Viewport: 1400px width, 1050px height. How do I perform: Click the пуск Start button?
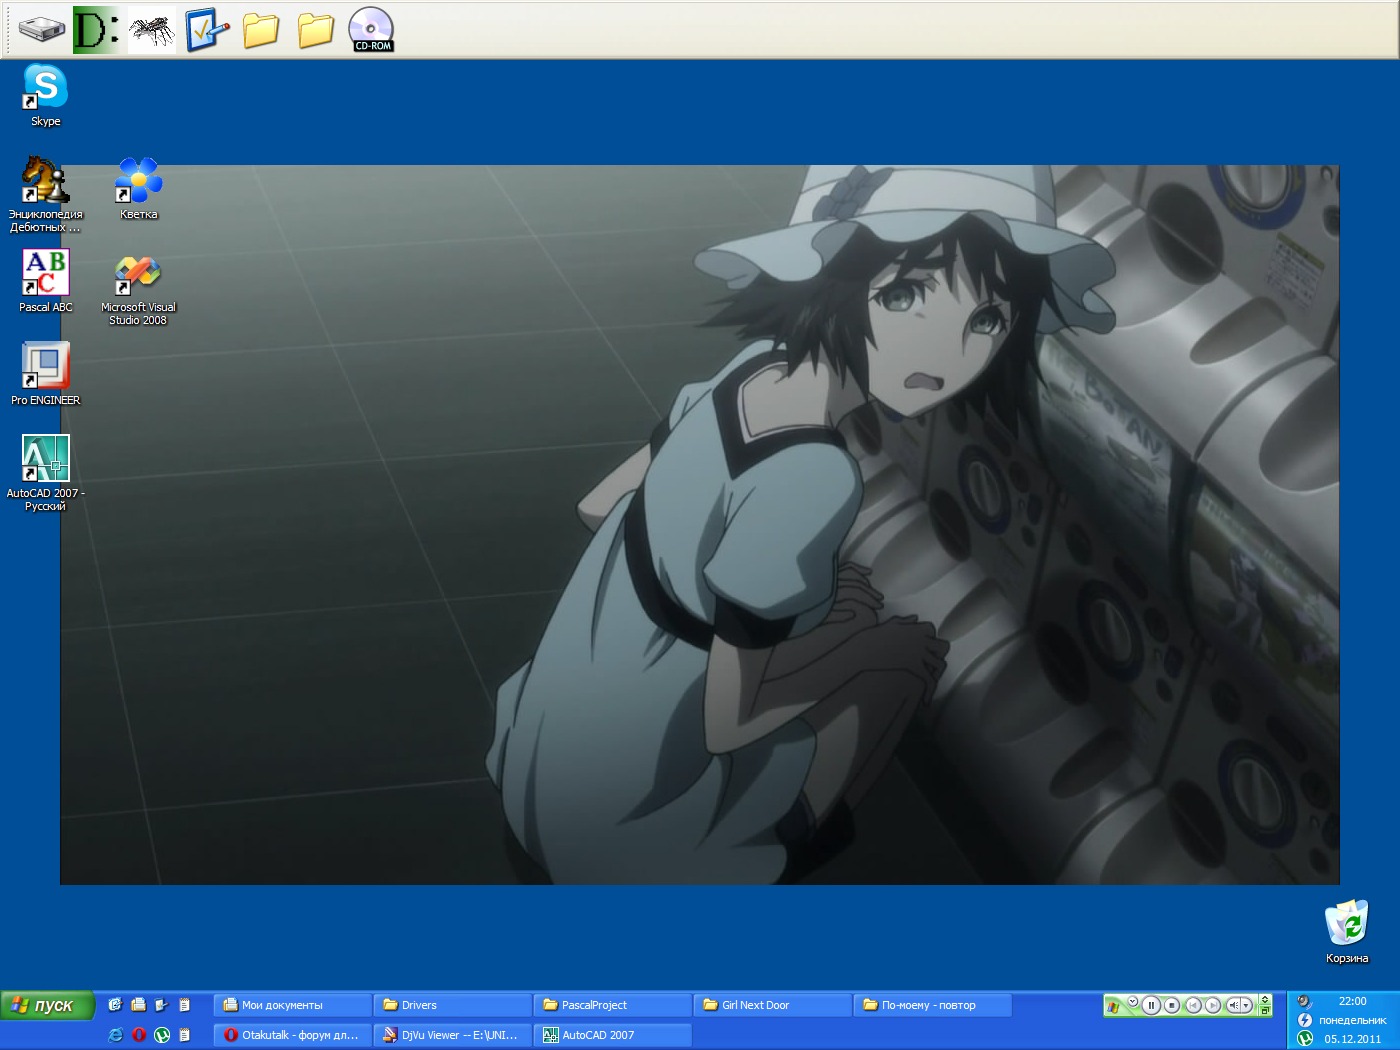[x=47, y=1005]
